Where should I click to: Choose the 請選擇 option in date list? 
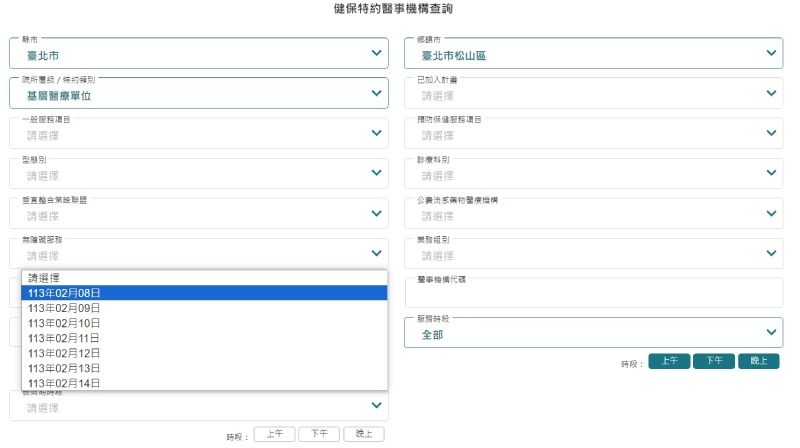(x=204, y=278)
